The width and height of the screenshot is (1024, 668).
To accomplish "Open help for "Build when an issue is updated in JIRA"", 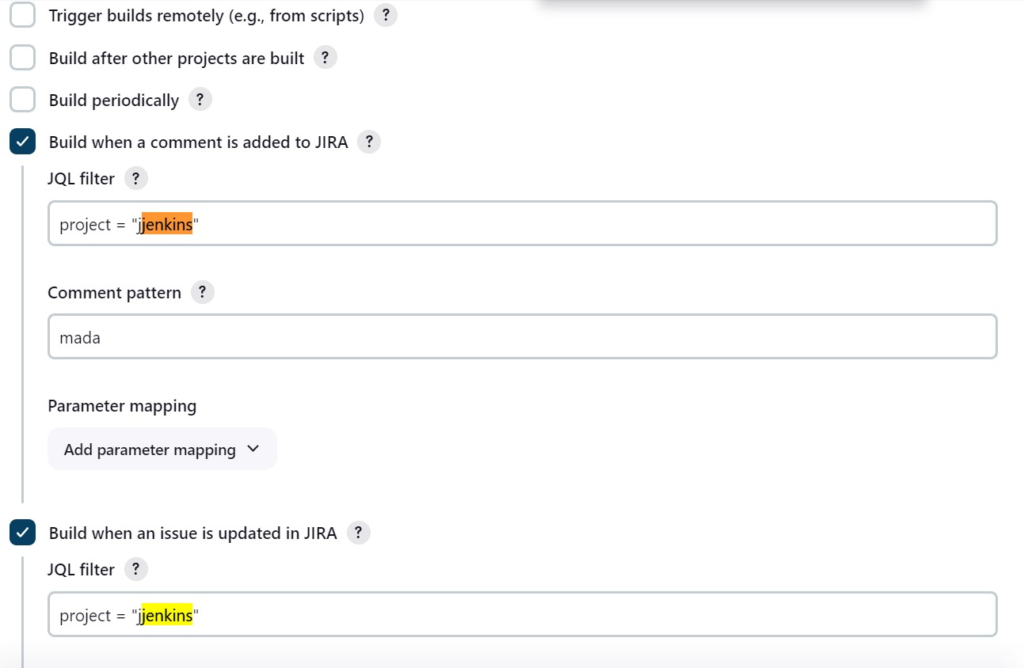I will [x=358, y=532].
